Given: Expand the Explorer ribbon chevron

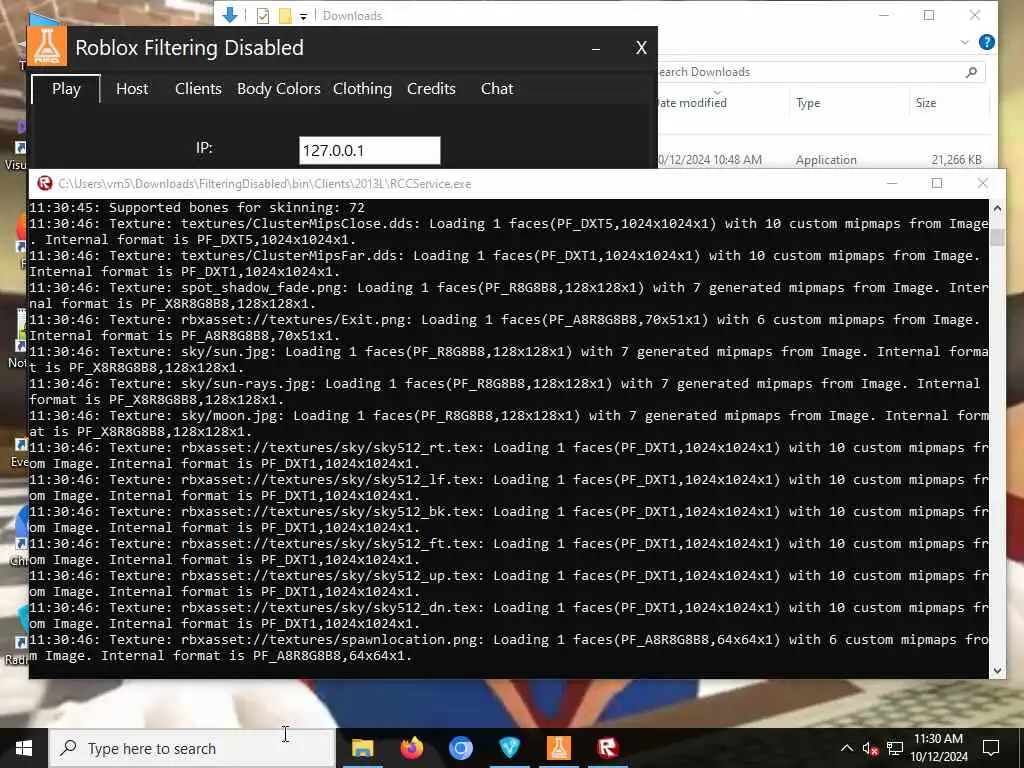Looking at the screenshot, I should (965, 42).
